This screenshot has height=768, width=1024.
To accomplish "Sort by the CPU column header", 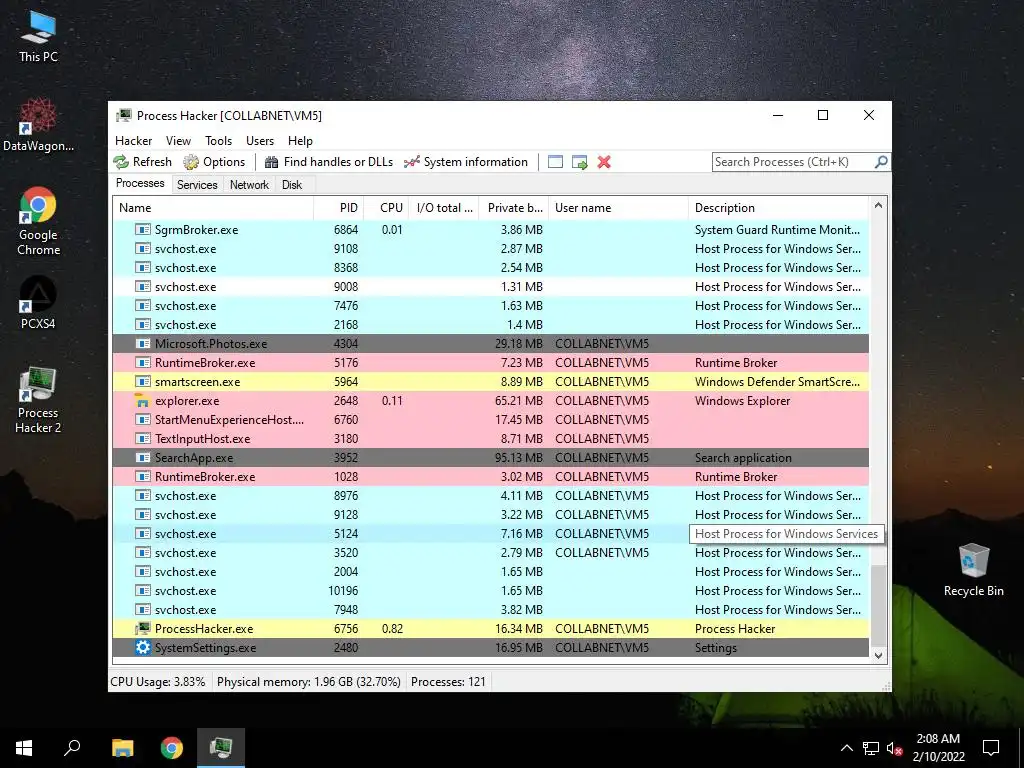I will click(x=387, y=208).
